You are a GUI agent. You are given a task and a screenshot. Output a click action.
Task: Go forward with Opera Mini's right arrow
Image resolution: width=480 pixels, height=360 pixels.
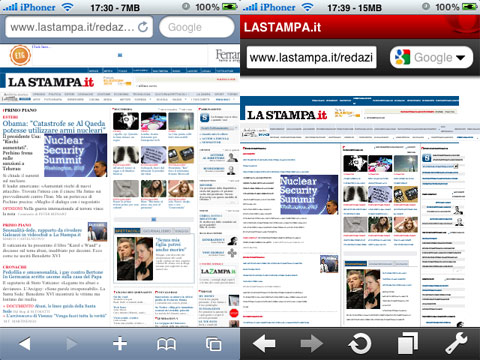click(312, 343)
